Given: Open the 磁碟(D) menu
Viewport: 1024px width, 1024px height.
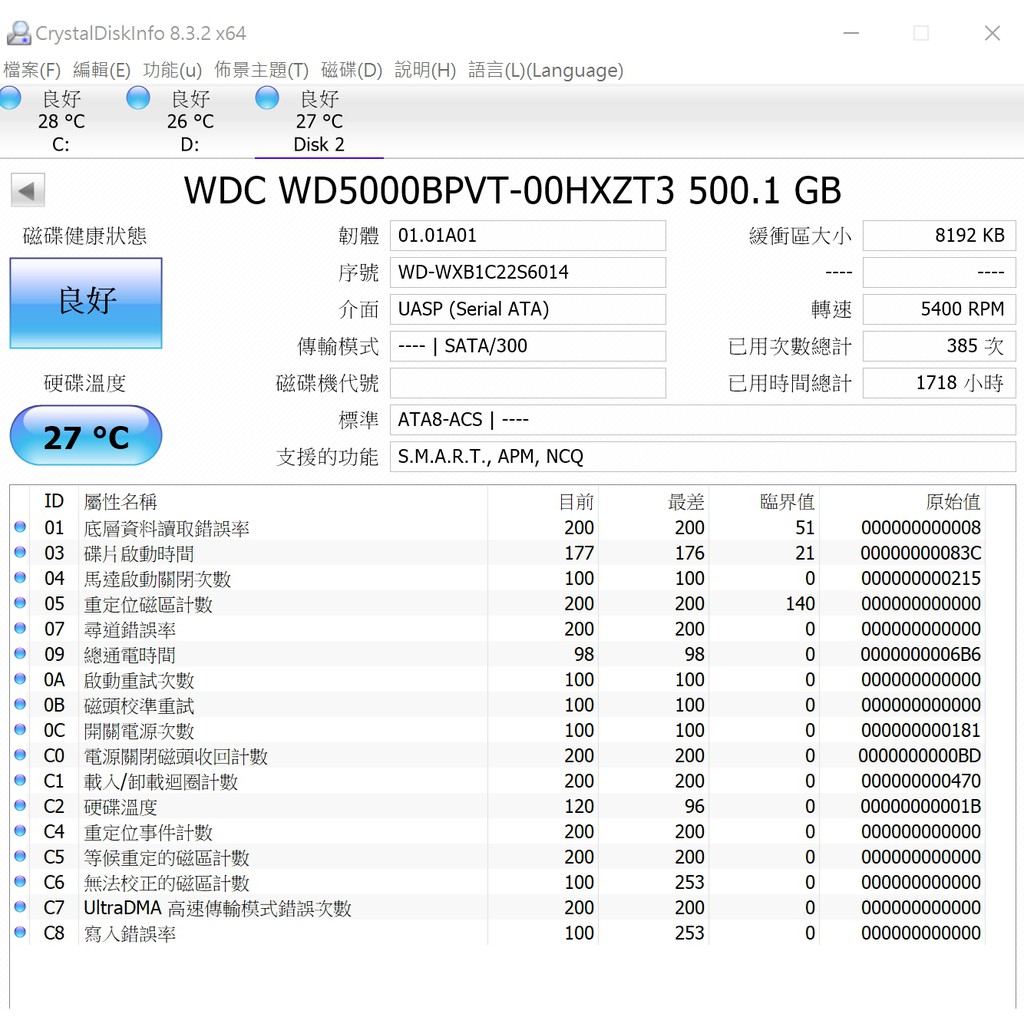Looking at the screenshot, I should (x=351, y=70).
